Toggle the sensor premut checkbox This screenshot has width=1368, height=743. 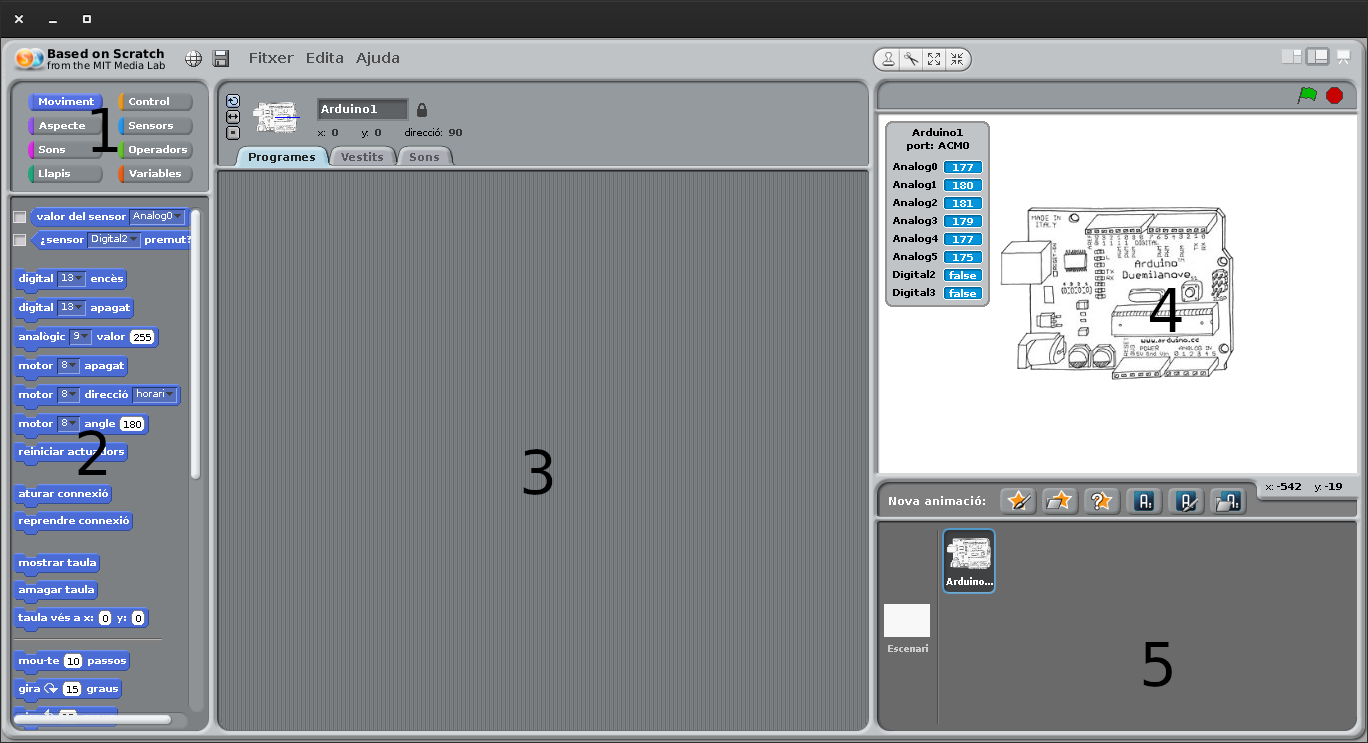(20, 240)
